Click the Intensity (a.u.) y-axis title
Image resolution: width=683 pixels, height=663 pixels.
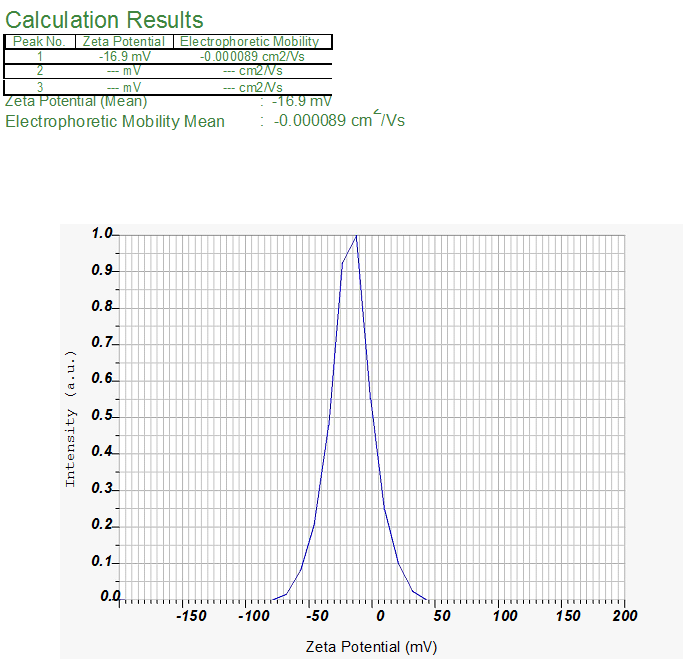(71, 418)
